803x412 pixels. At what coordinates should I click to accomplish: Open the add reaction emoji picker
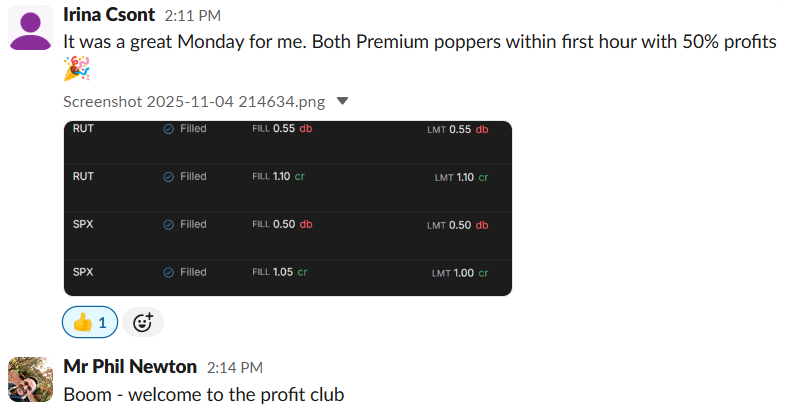point(143,322)
